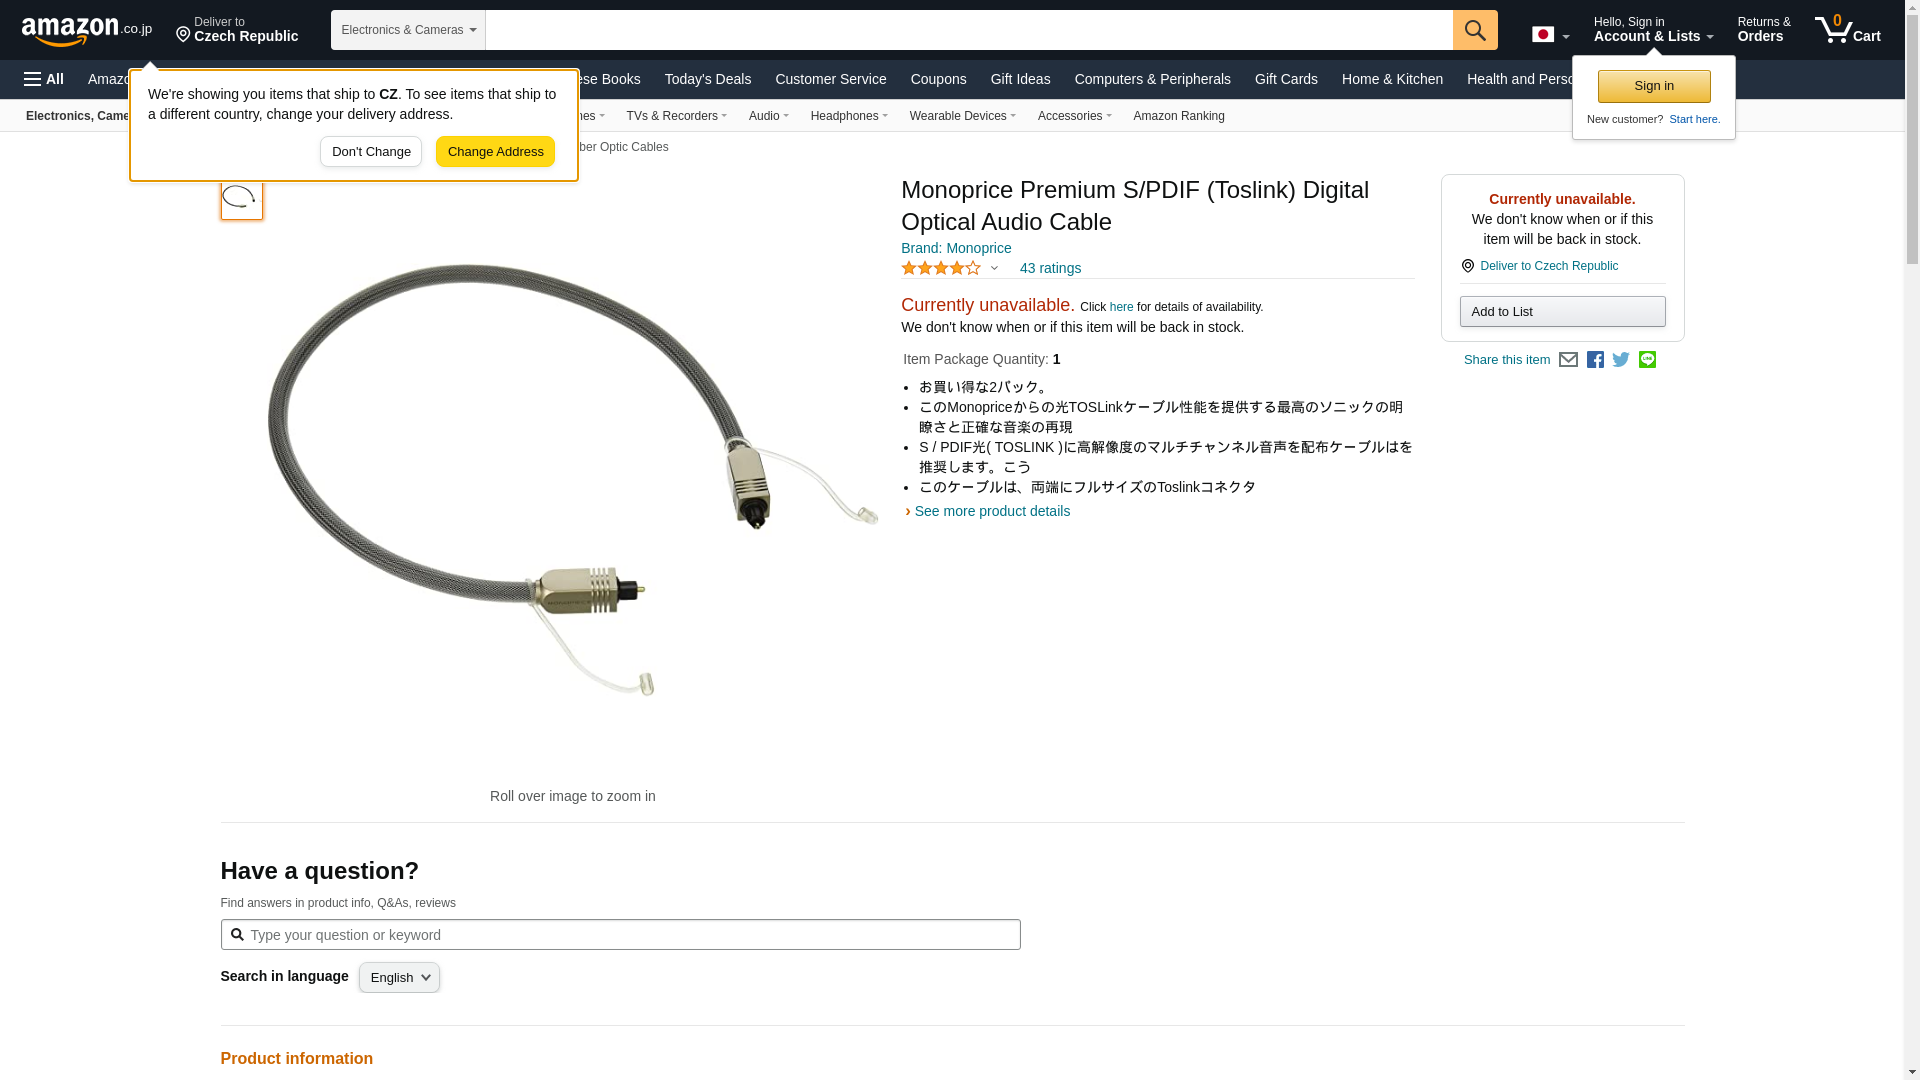This screenshot has width=1920, height=1080.
Task: Open the Wearable Devices submenu
Action: (963, 116)
